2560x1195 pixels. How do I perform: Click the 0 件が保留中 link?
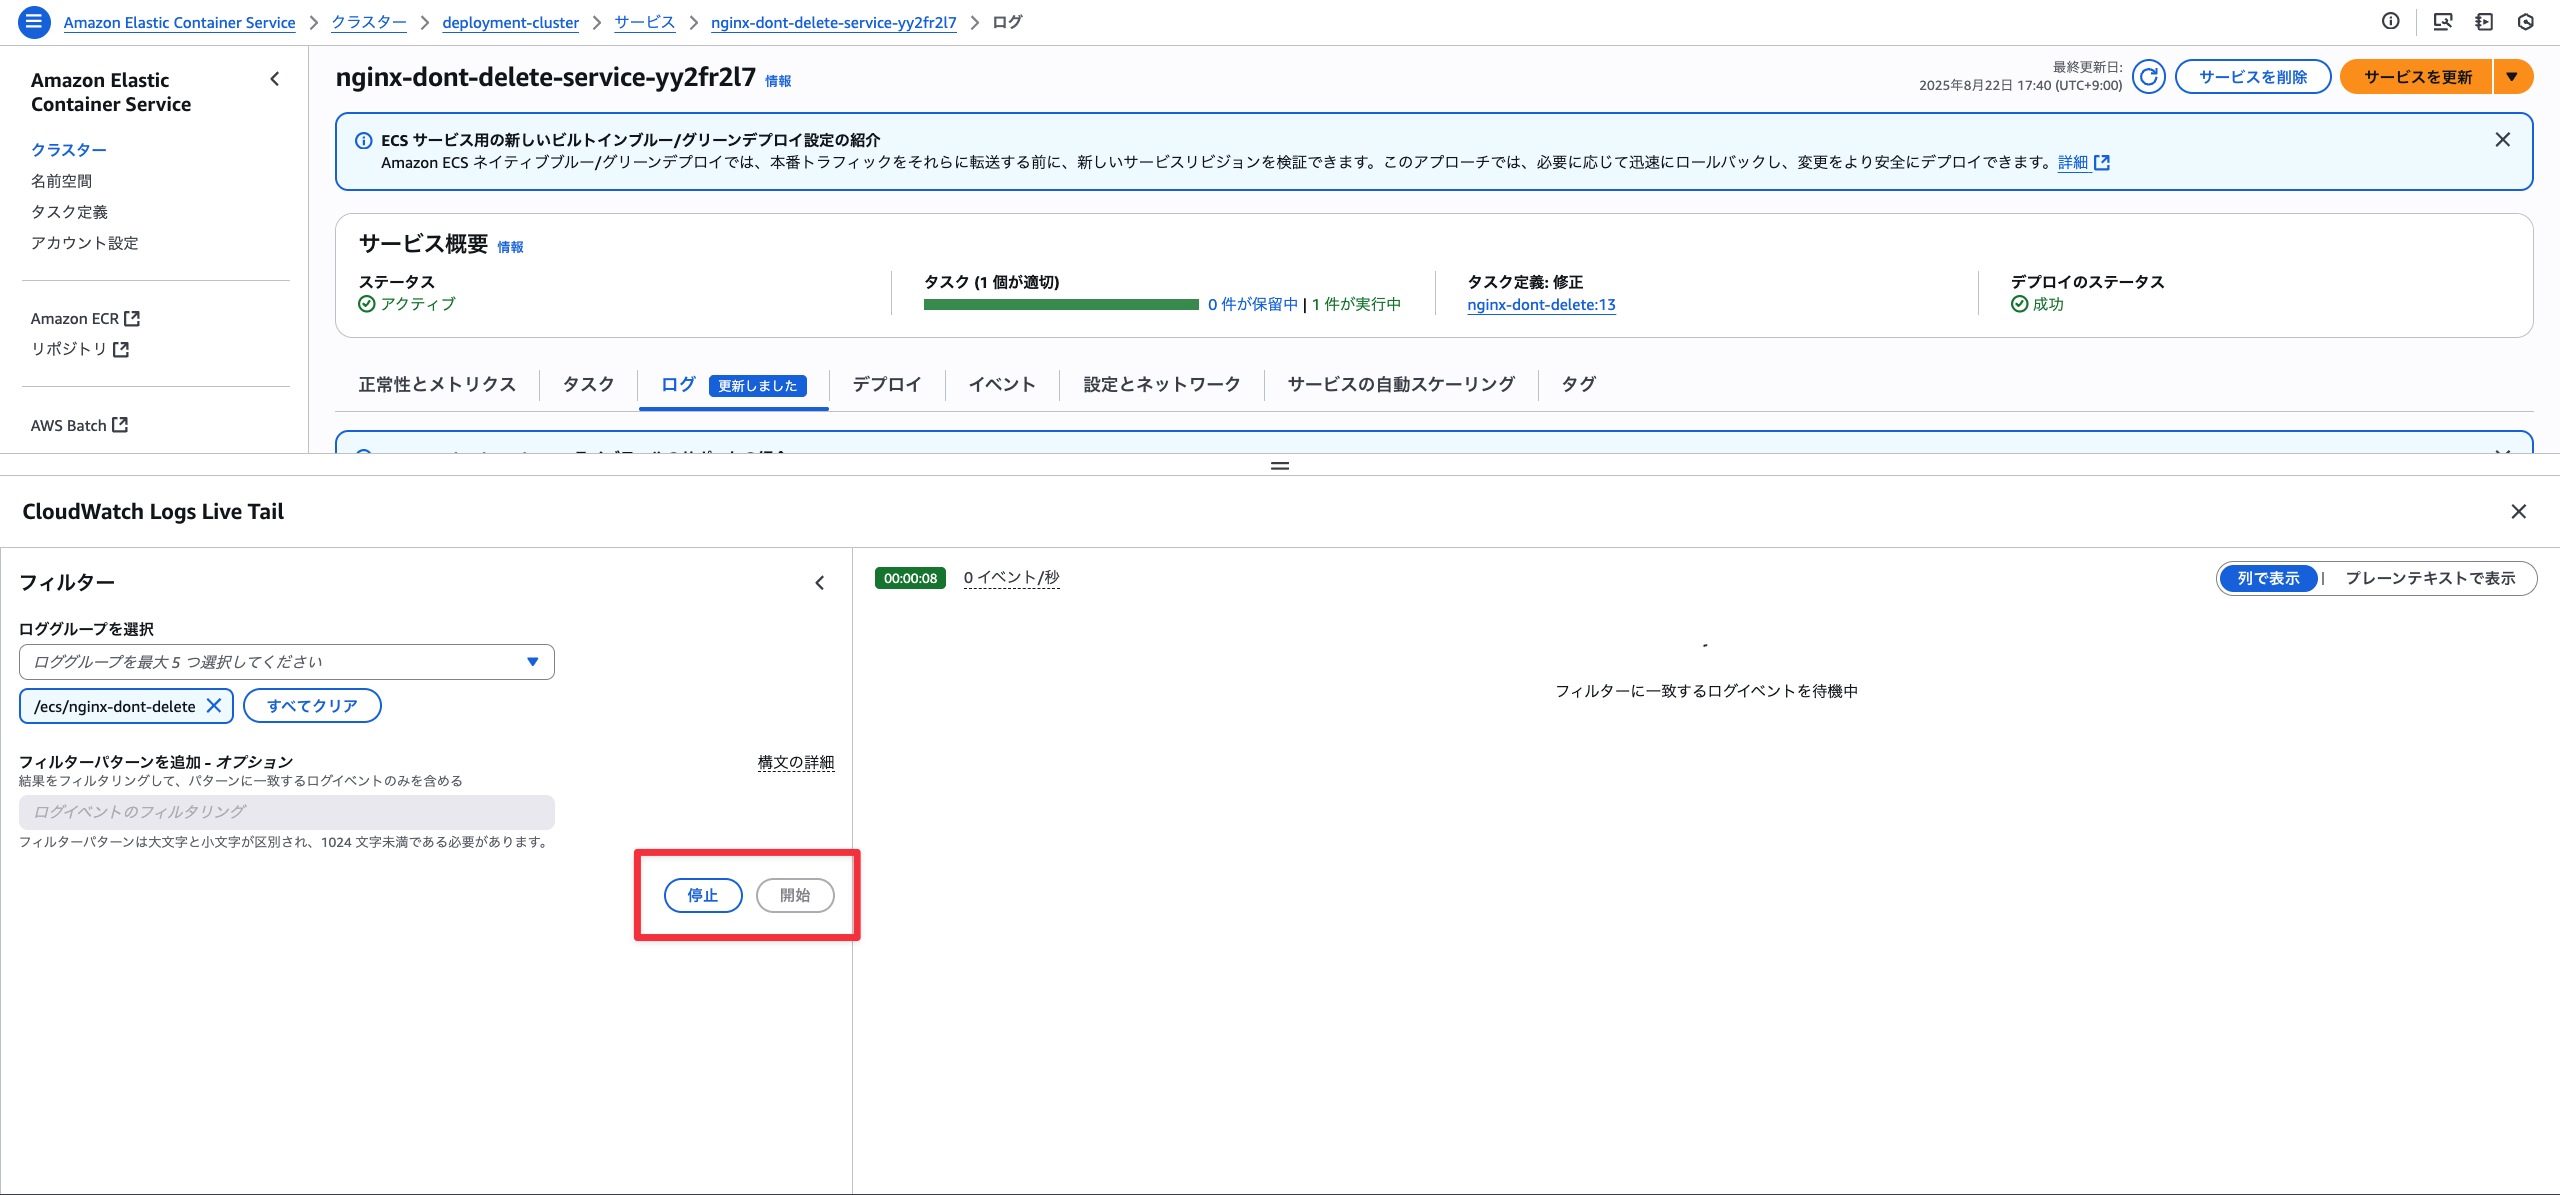(x=1253, y=305)
